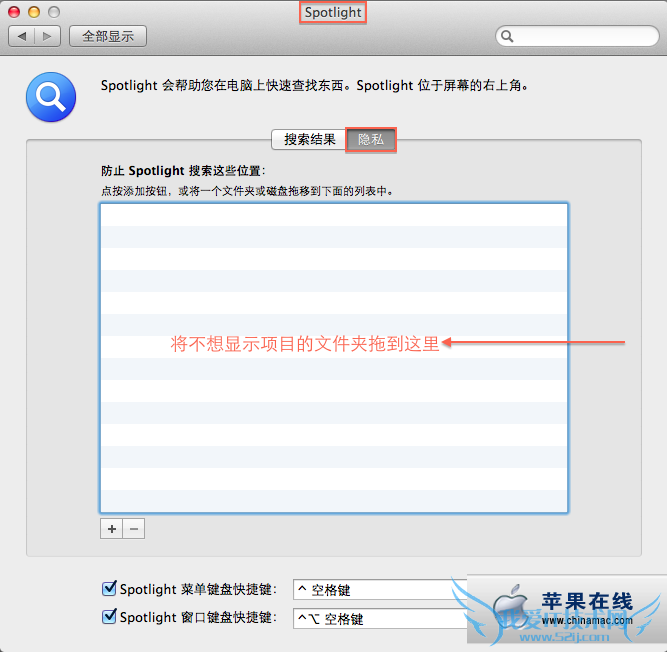Image resolution: width=667 pixels, height=652 pixels.
Task: Toggle Spotlight 菜单键盘快捷键 checkbox
Action: click(109, 589)
